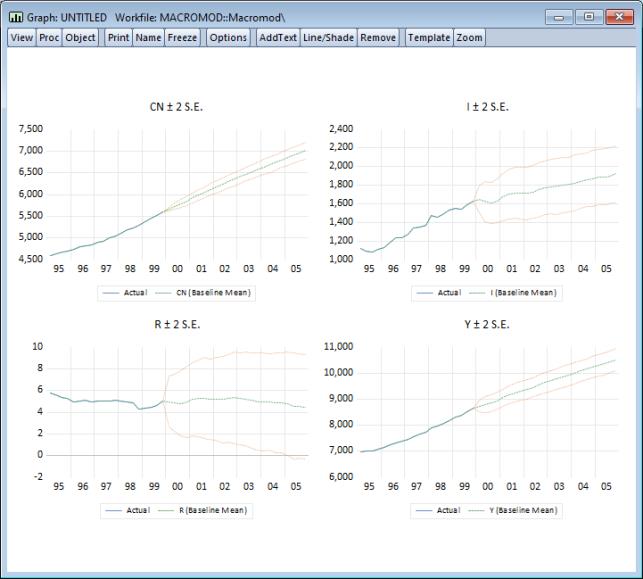Image resolution: width=643 pixels, height=579 pixels.
Task: Freeze the current graph
Action: 182,37
